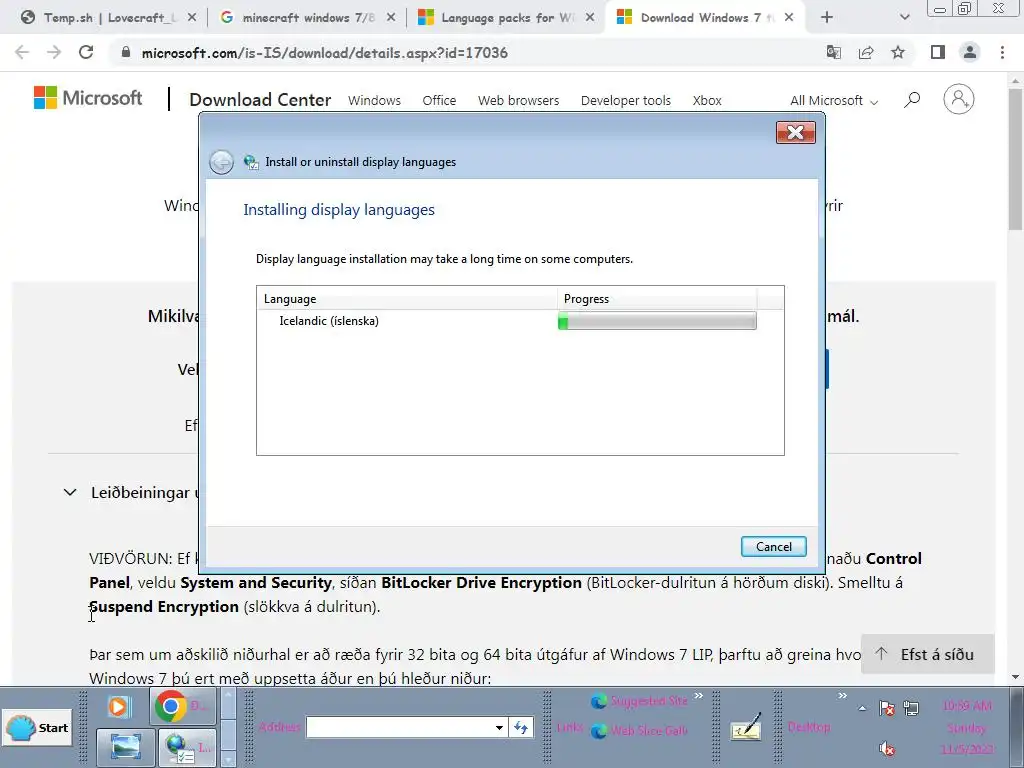Open the Suggested Sites link

click(x=639, y=701)
